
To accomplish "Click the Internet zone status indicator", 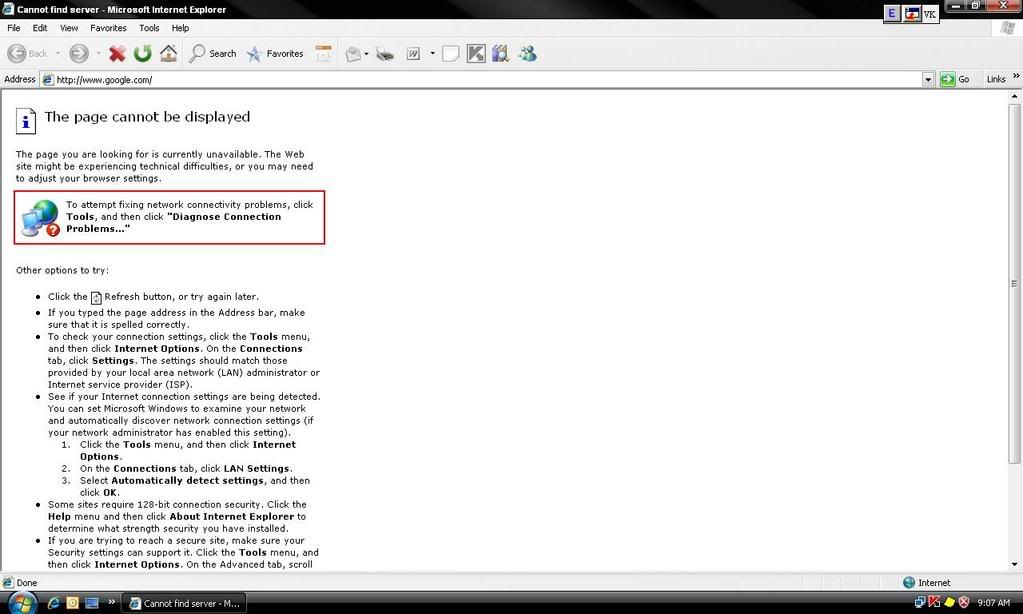I will pyautogui.click(x=926, y=583).
